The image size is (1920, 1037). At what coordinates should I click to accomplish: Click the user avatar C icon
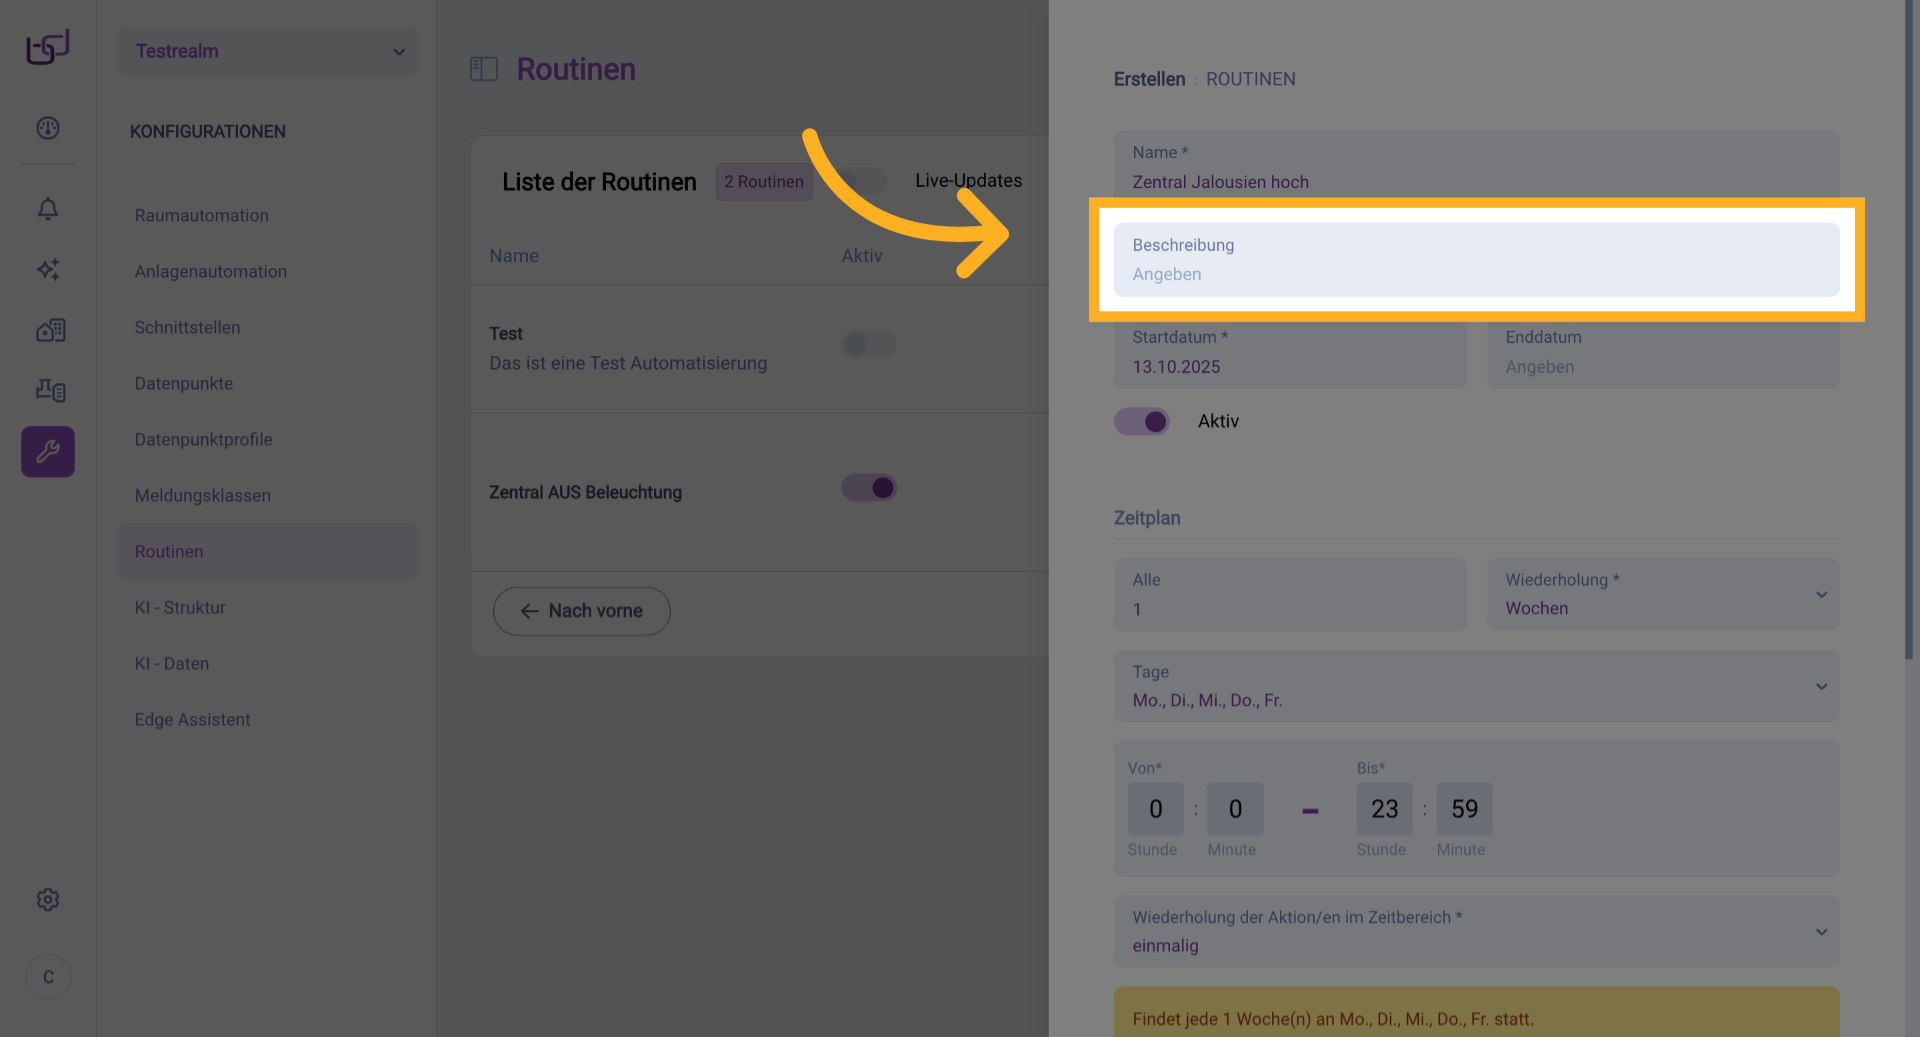pyautogui.click(x=48, y=977)
